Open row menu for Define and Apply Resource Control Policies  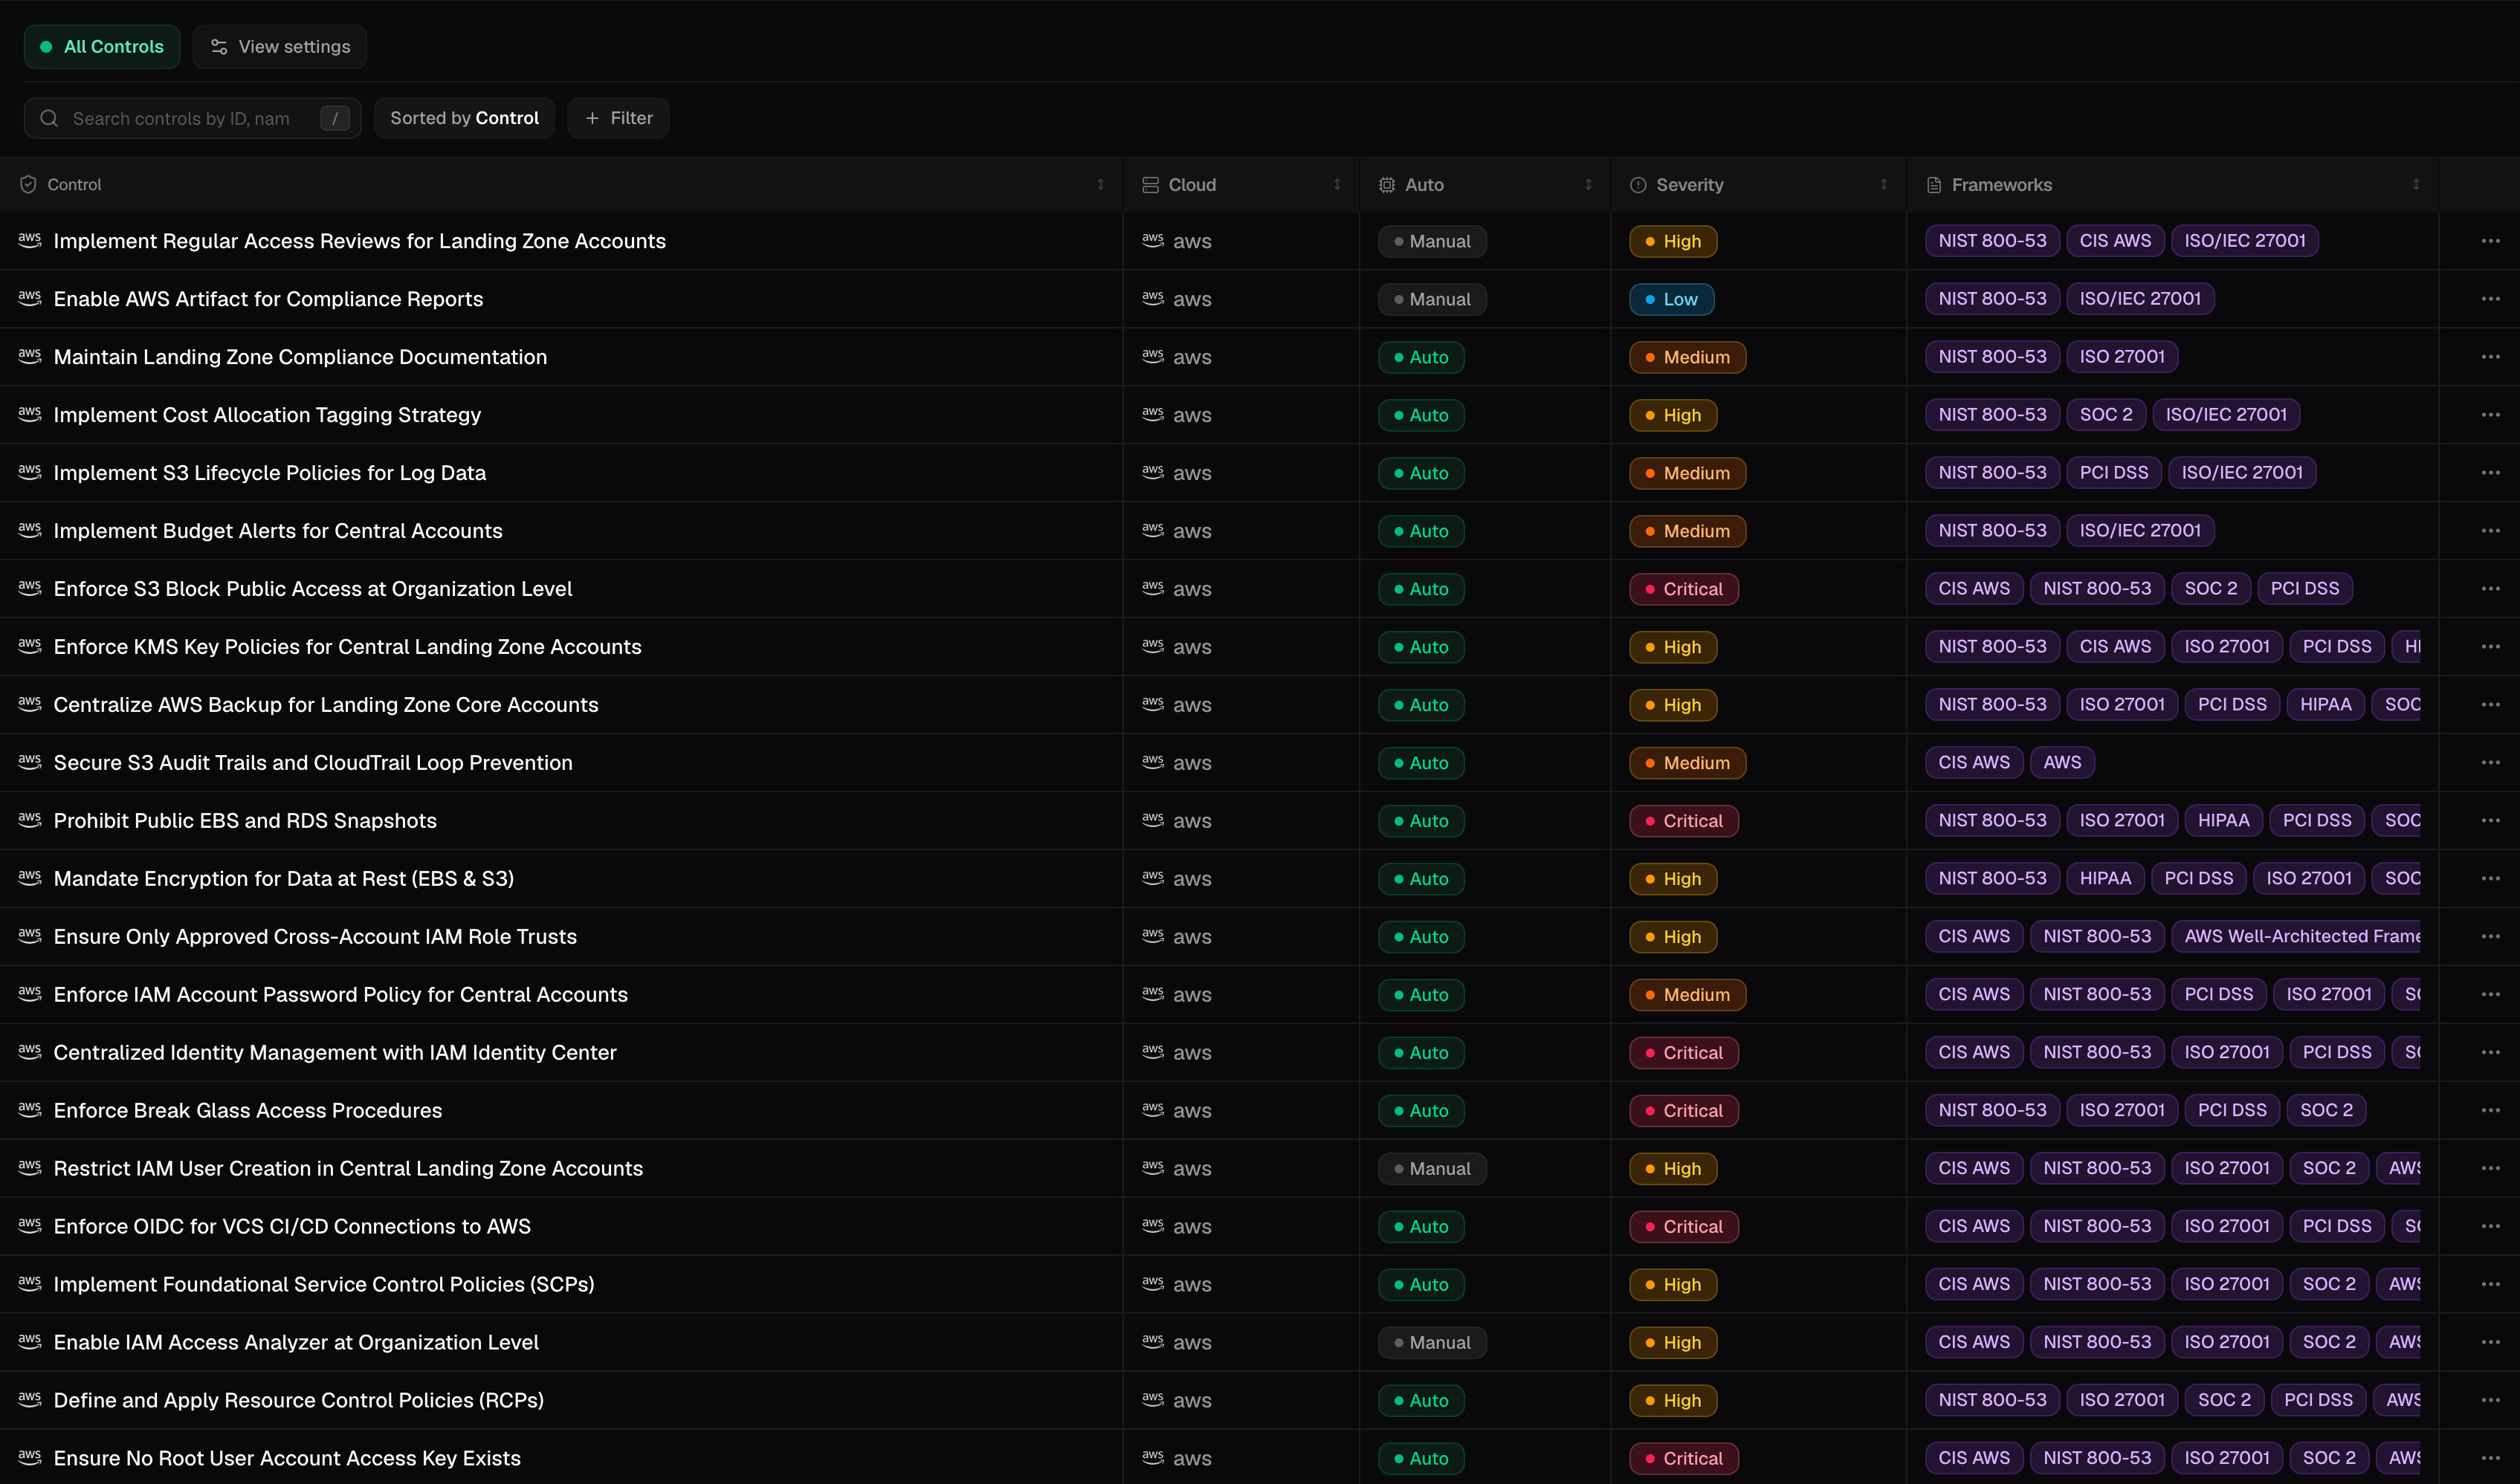click(2490, 1401)
